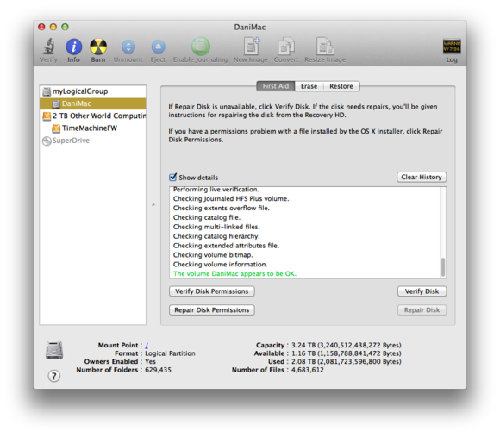Click the disk drive icon in info area
This screenshot has height=435, width=499.
[x=54, y=350]
